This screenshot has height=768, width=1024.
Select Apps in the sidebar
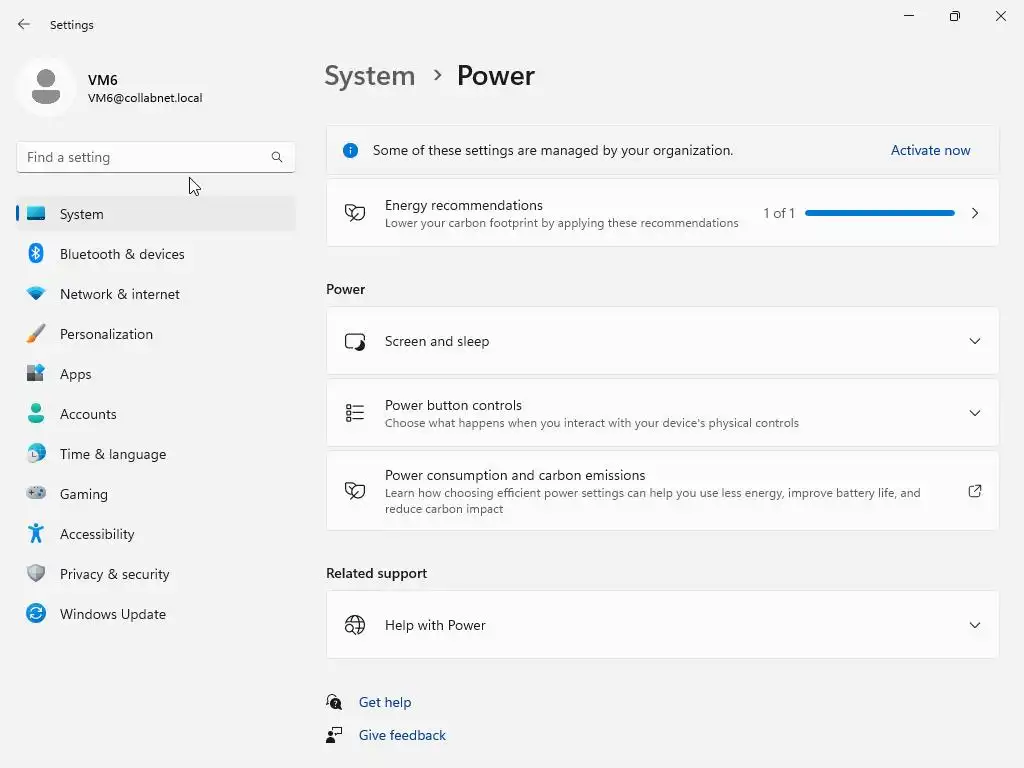click(75, 374)
